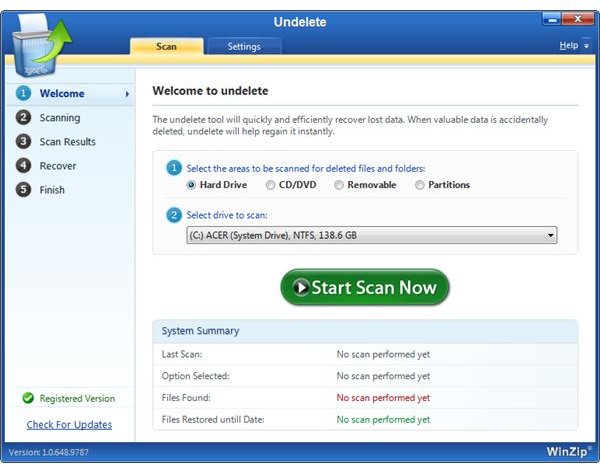This screenshot has width=600, height=466.
Task: Choose the Removable radio option
Action: pos(339,185)
